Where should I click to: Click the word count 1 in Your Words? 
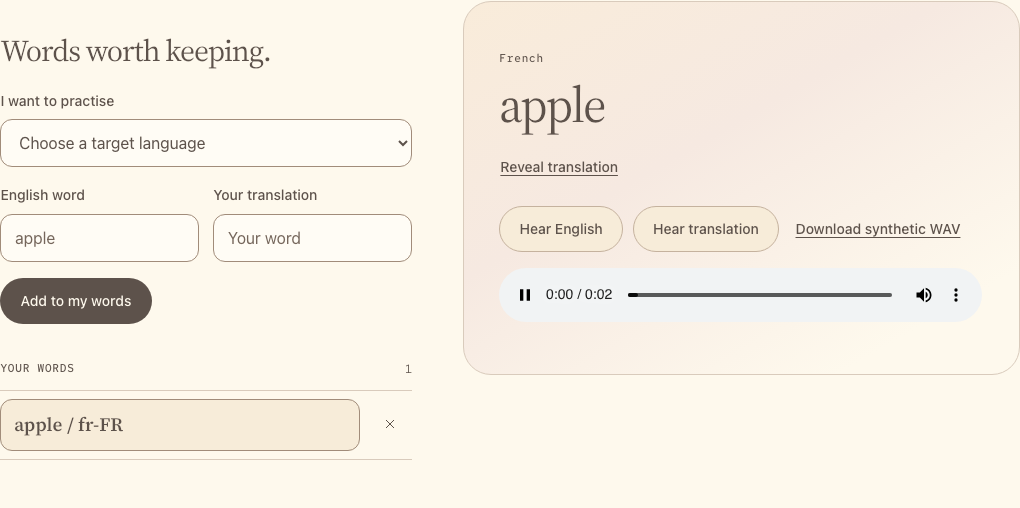[408, 369]
